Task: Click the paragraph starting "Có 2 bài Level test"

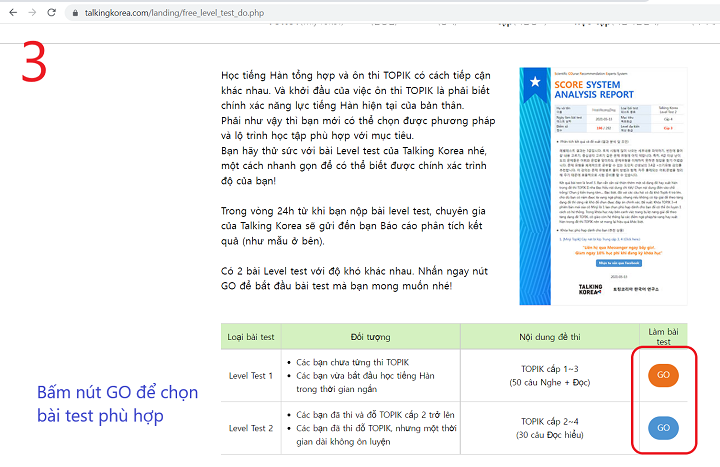Action: (x=354, y=278)
